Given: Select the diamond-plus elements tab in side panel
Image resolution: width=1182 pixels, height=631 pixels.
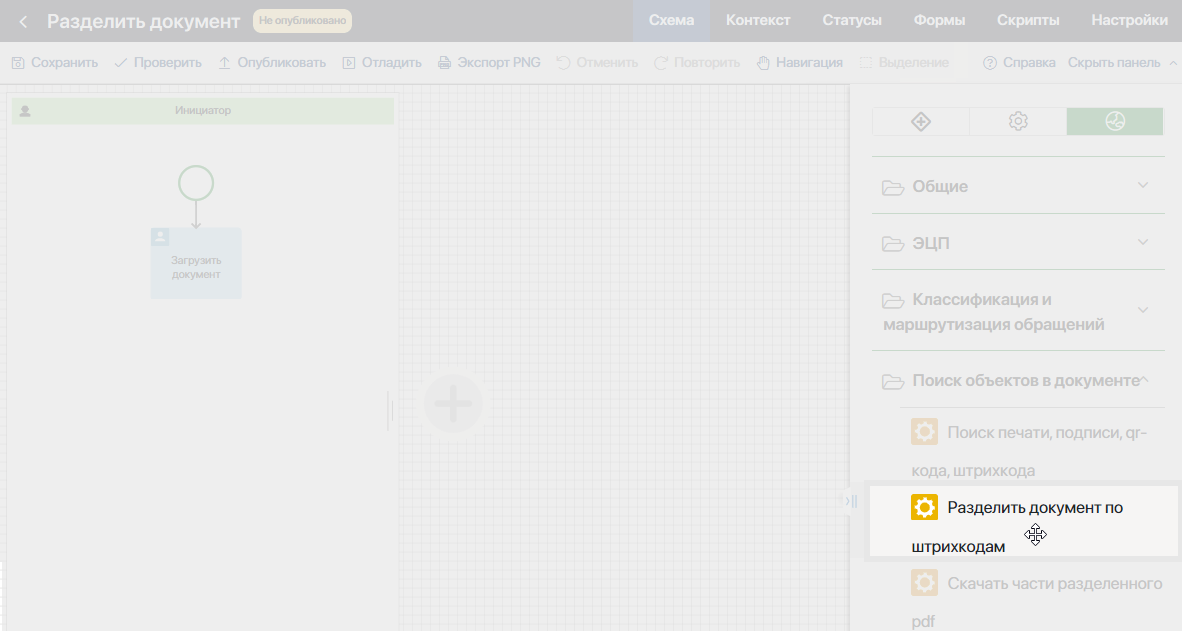Looking at the screenshot, I should (921, 121).
